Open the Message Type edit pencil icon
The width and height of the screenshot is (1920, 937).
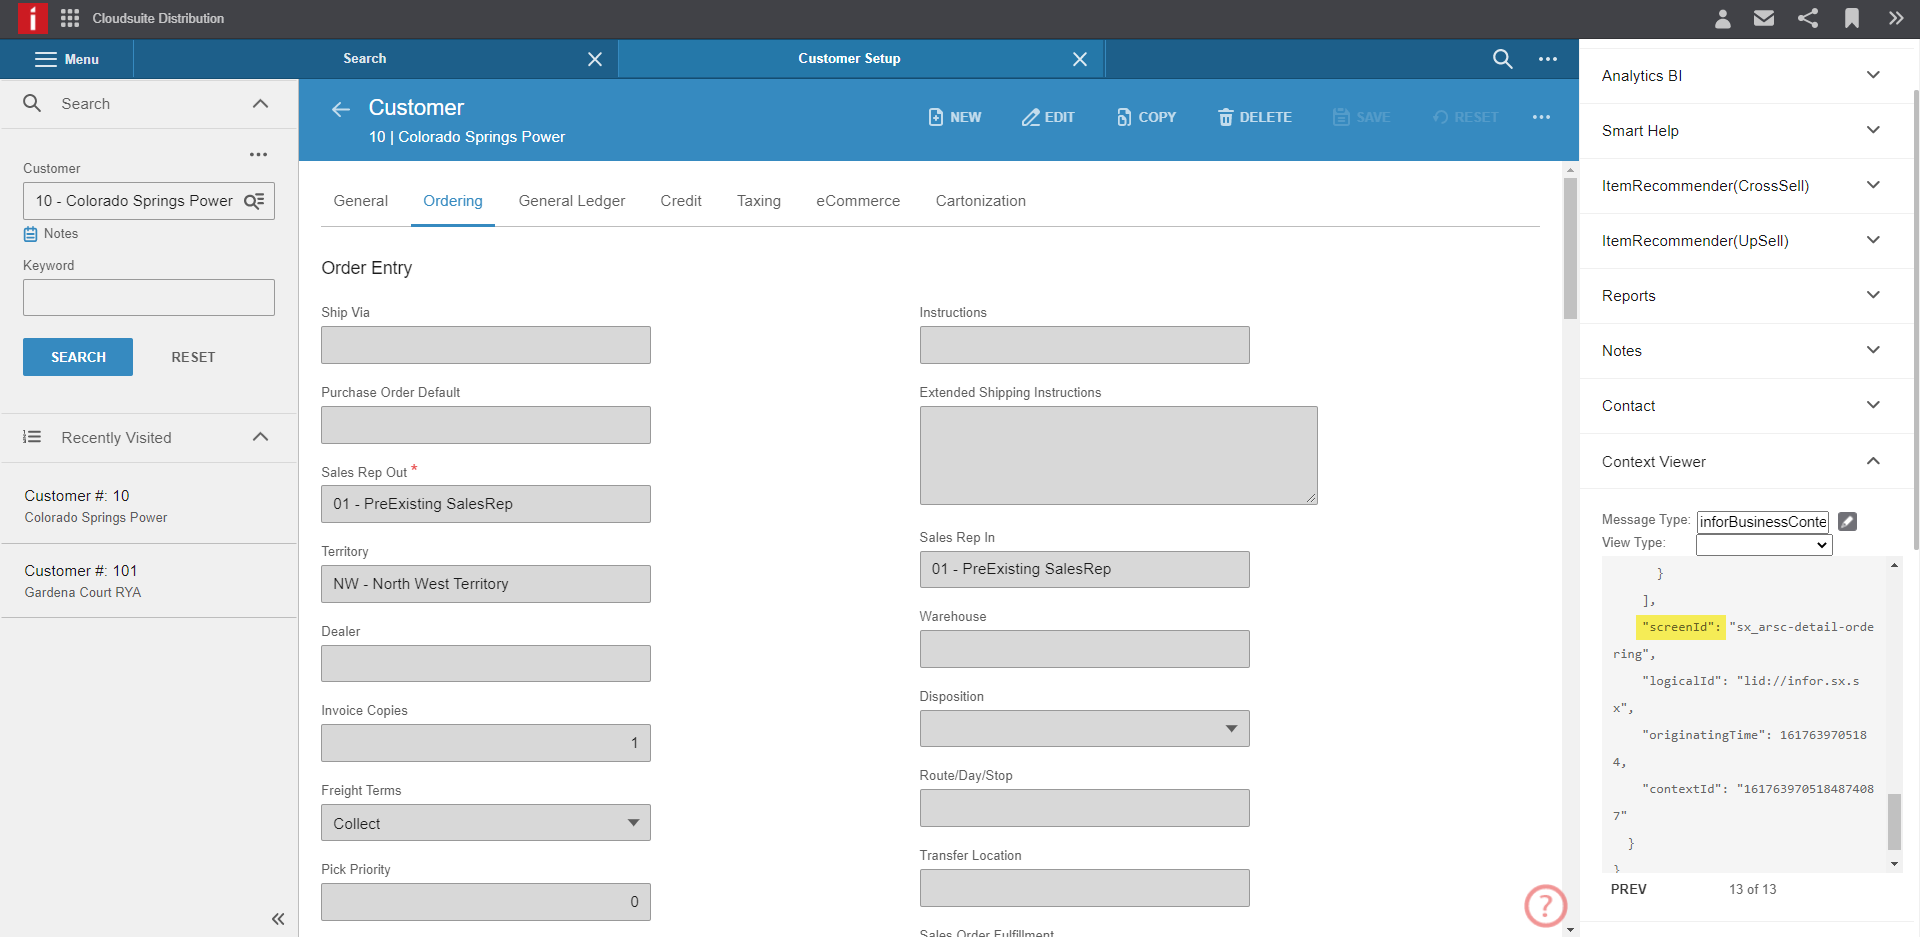(x=1847, y=521)
